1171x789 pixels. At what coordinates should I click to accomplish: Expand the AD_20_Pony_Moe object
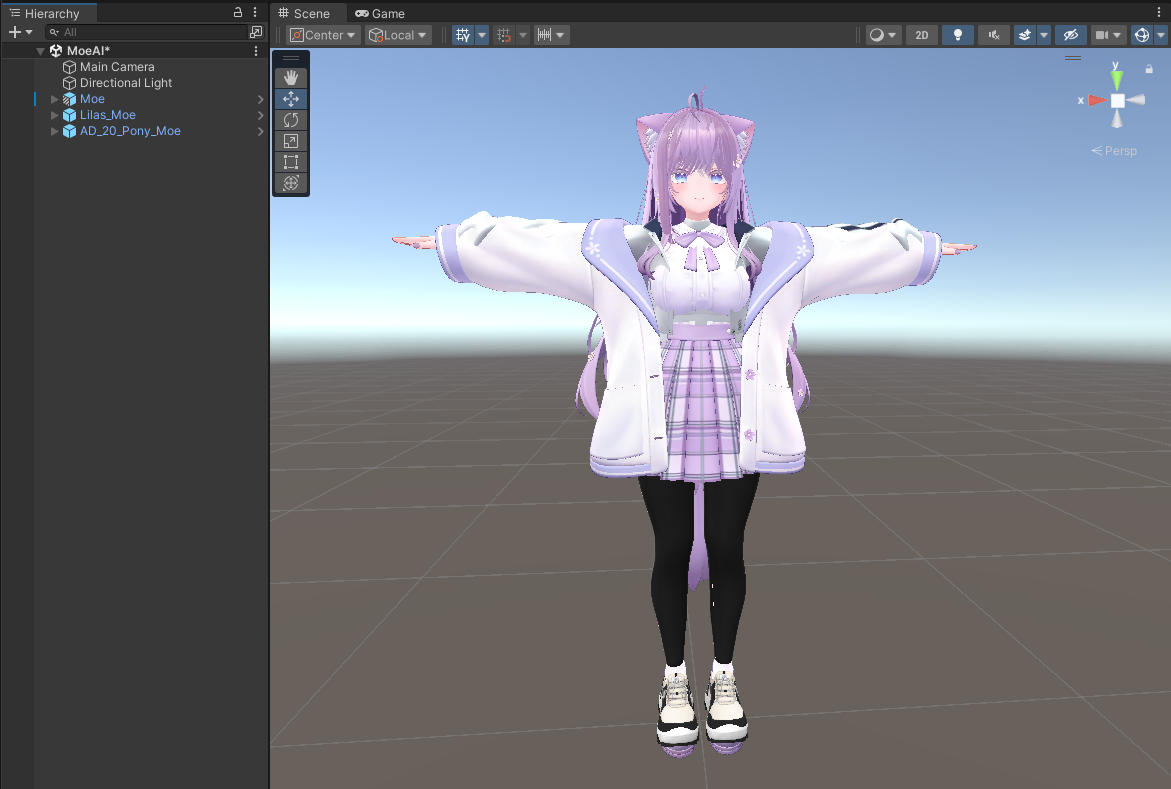pyautogui.click(x=55, y=131)
